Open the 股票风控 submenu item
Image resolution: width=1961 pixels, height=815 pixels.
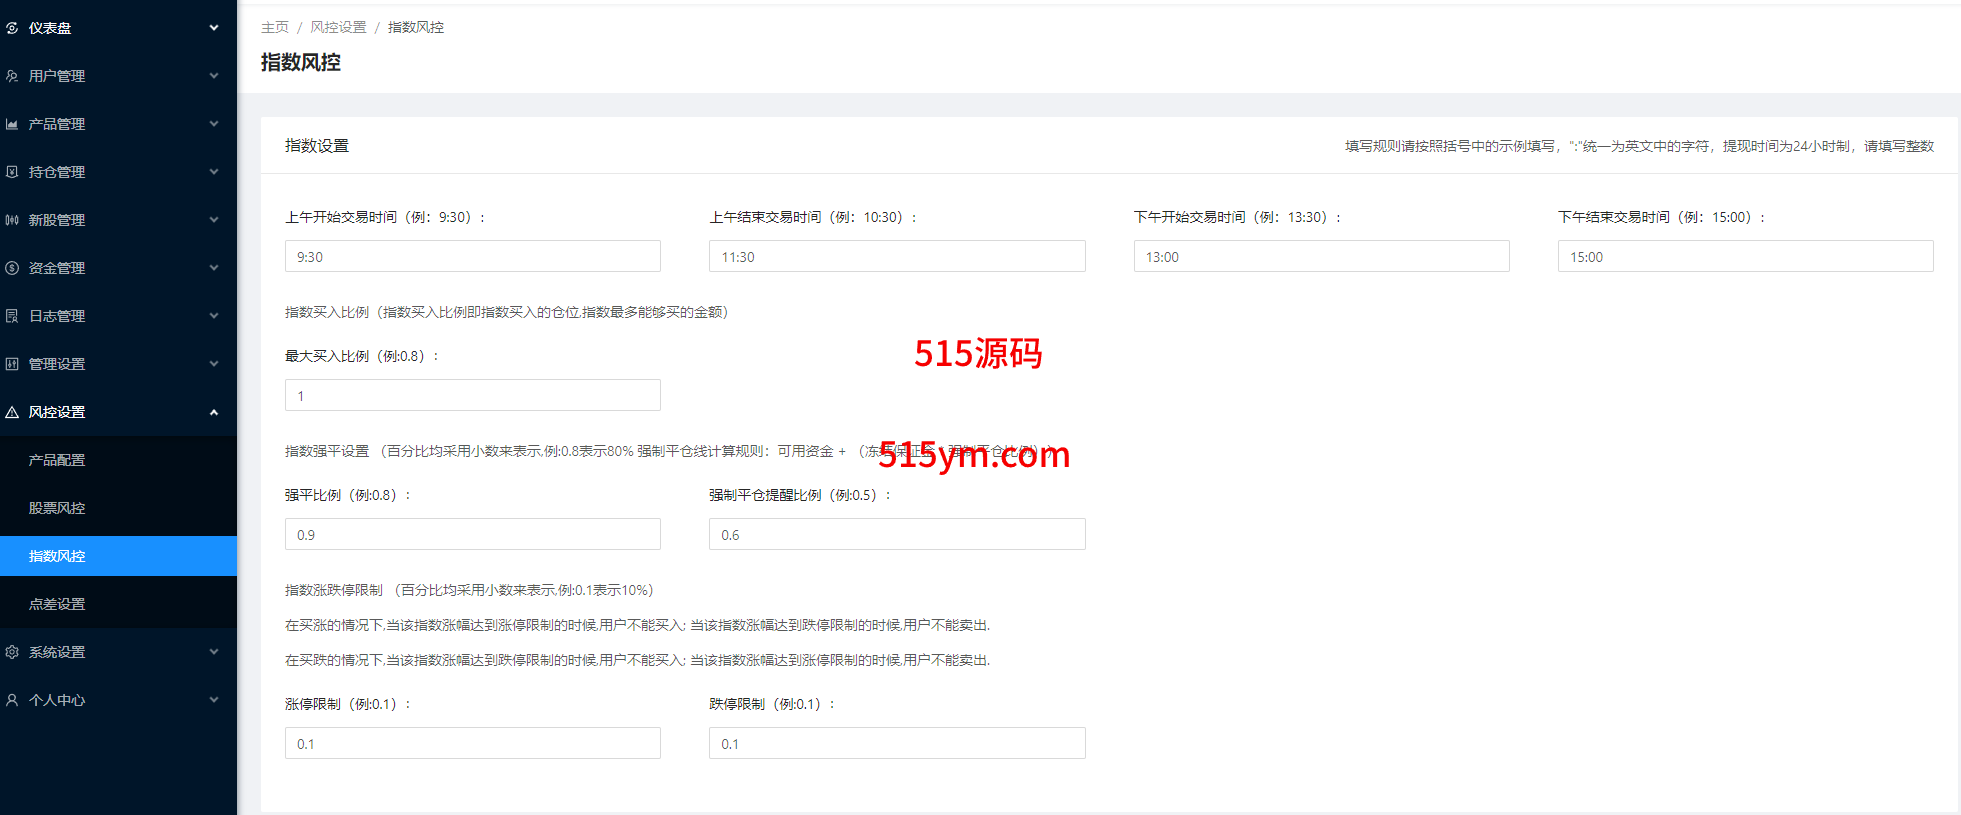pos(57,508)
